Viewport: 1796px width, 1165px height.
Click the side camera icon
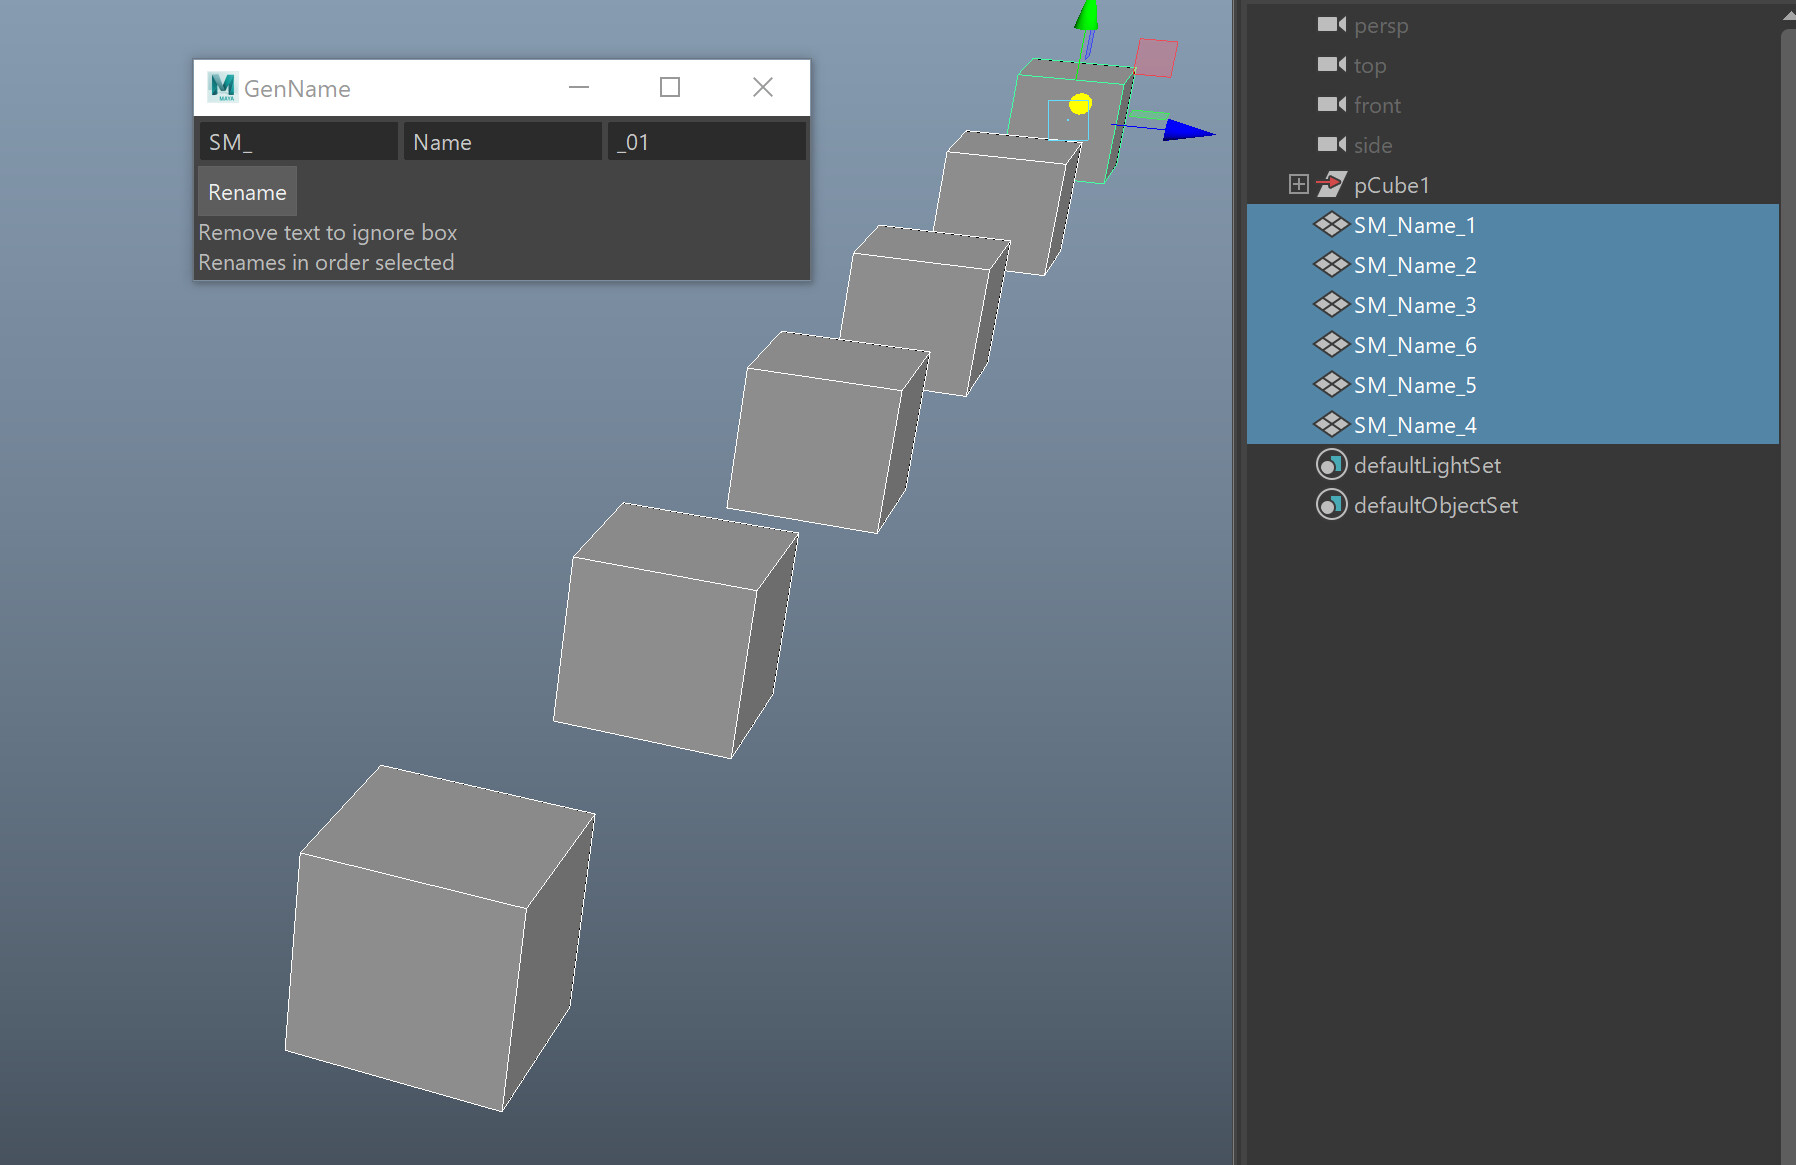1330,144
